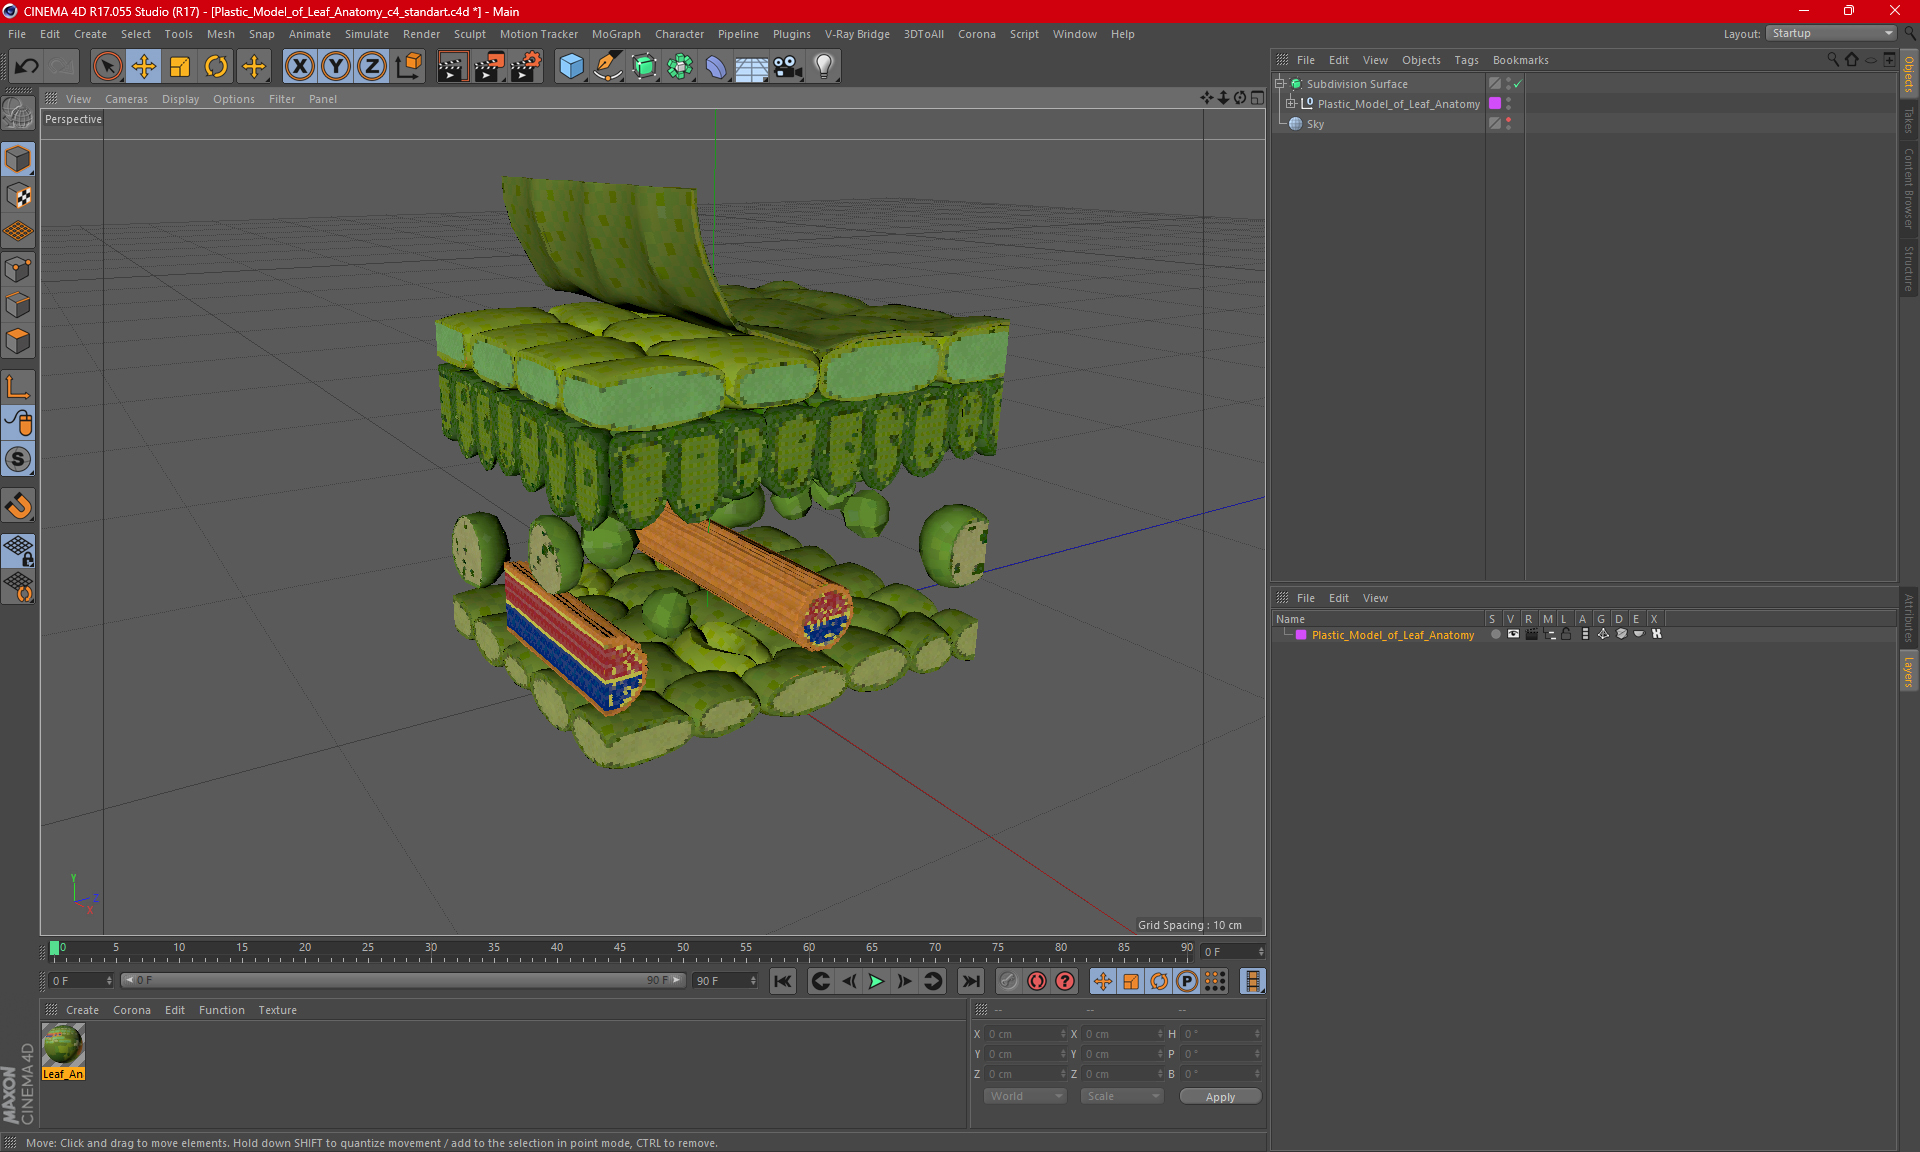Click the Make Editable icon
Image resolution: width=1920 pixels, height=1152 pixels.
(18, 114)
